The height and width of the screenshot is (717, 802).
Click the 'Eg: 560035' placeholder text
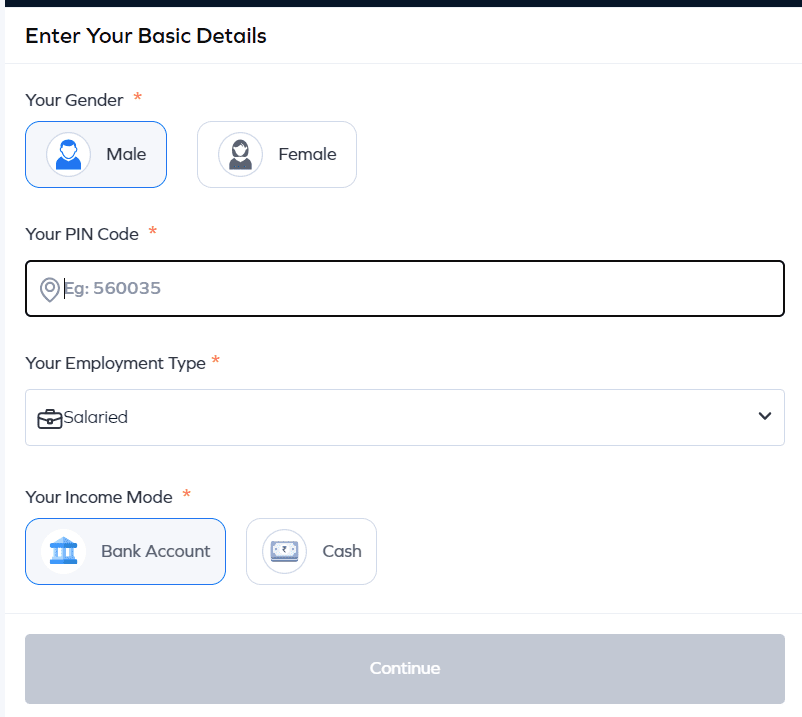click(112, 289)
